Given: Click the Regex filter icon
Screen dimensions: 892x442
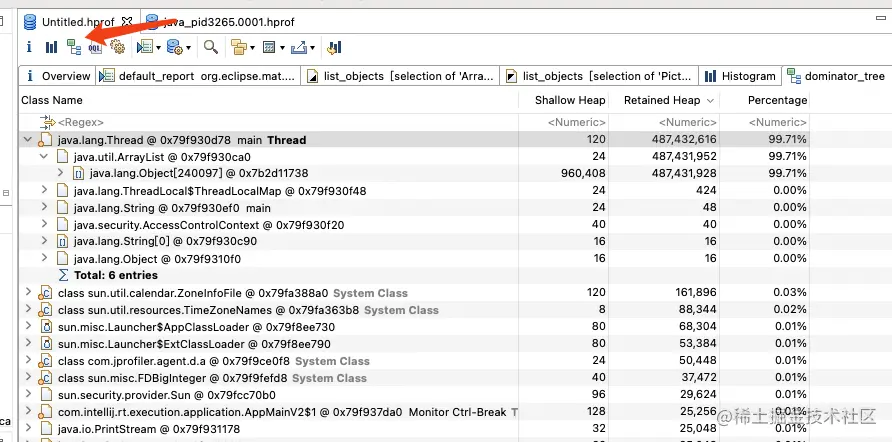Looking at the screenshot, I should tap(48, 122).
